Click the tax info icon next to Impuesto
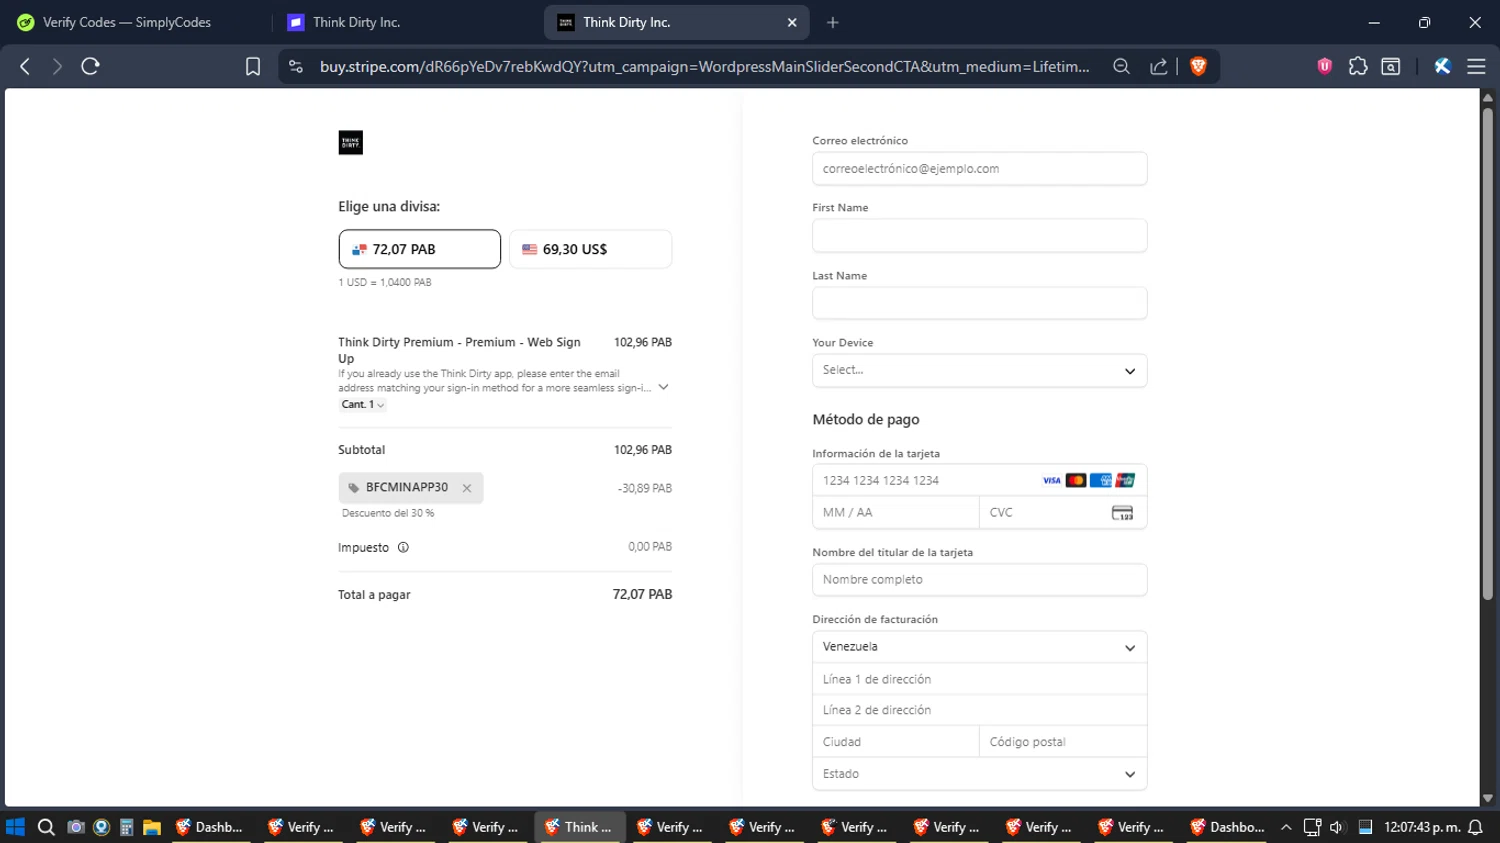 coord(403,548)
